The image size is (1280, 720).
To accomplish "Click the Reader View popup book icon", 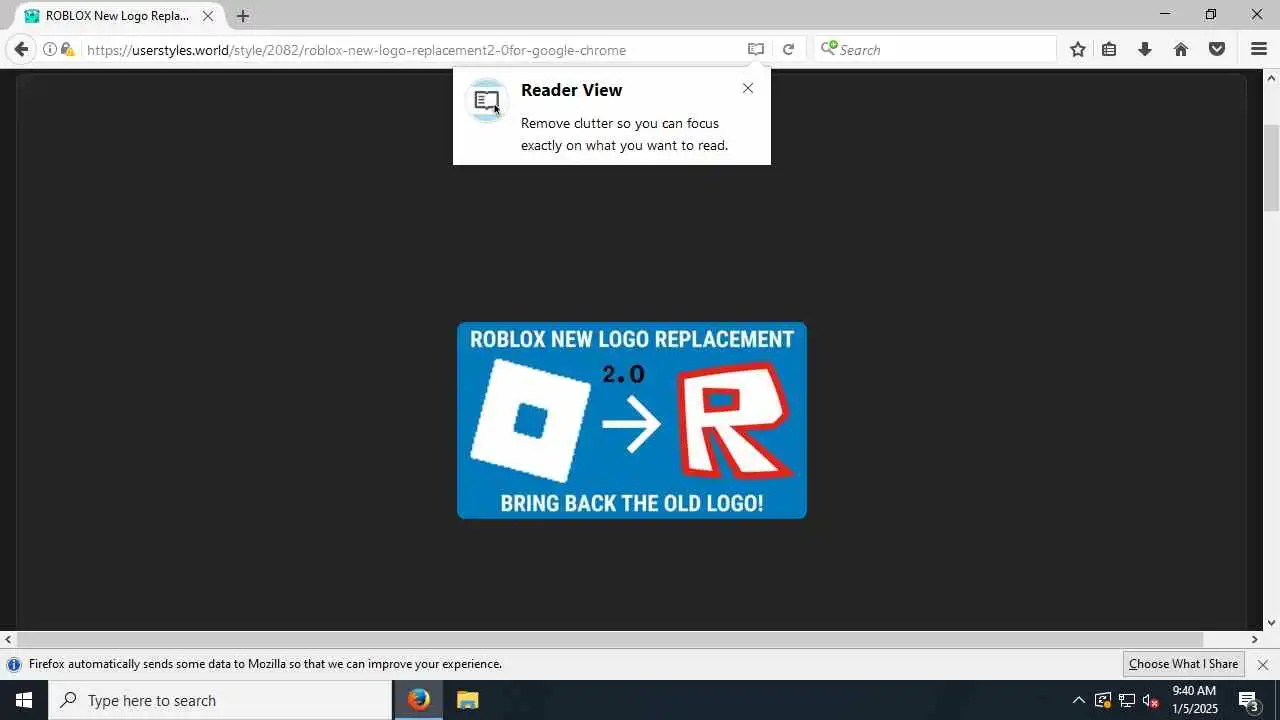I will 487,100.
